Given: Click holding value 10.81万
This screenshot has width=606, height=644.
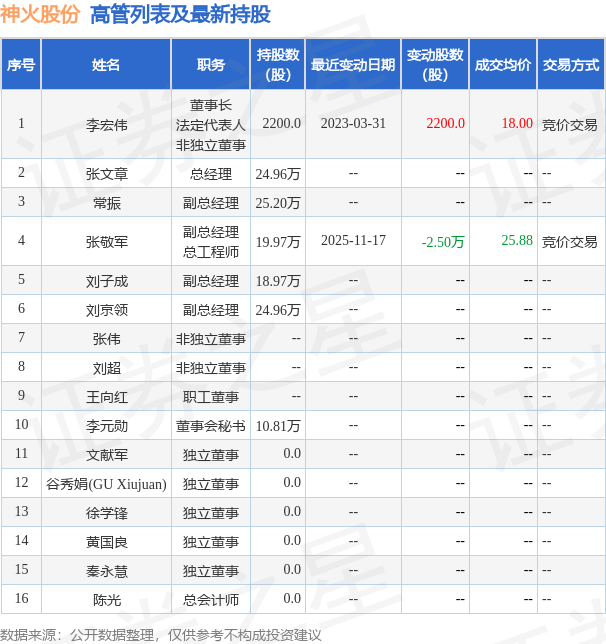Looking at the screenshot, I should pyautogui.click(x=278, y=426).
